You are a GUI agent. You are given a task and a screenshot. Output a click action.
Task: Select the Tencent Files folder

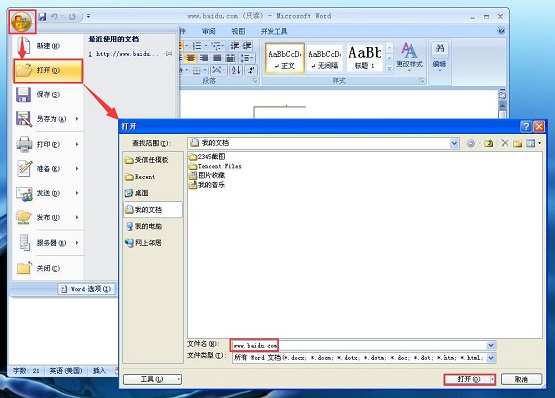(215, 166)
